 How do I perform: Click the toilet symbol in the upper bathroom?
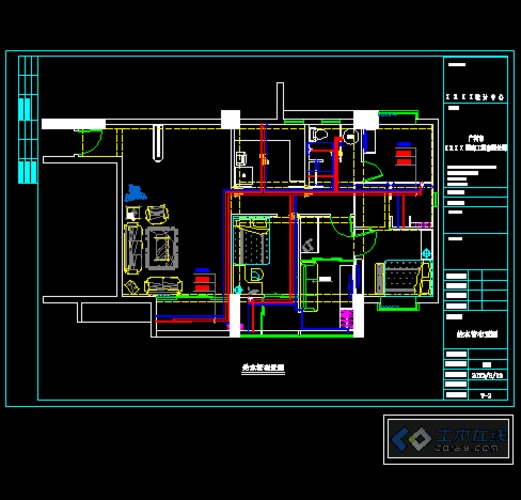click(x=319, y=134)
